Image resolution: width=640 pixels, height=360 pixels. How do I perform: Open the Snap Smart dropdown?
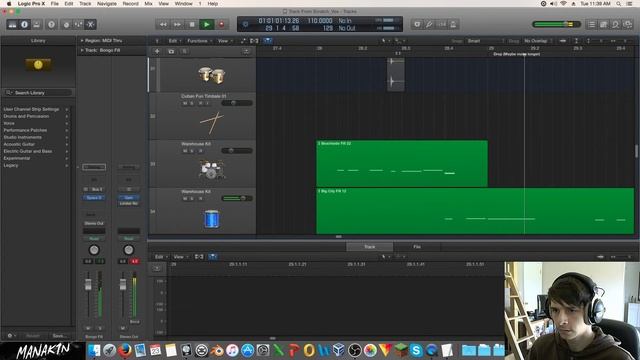click(486, 41)
